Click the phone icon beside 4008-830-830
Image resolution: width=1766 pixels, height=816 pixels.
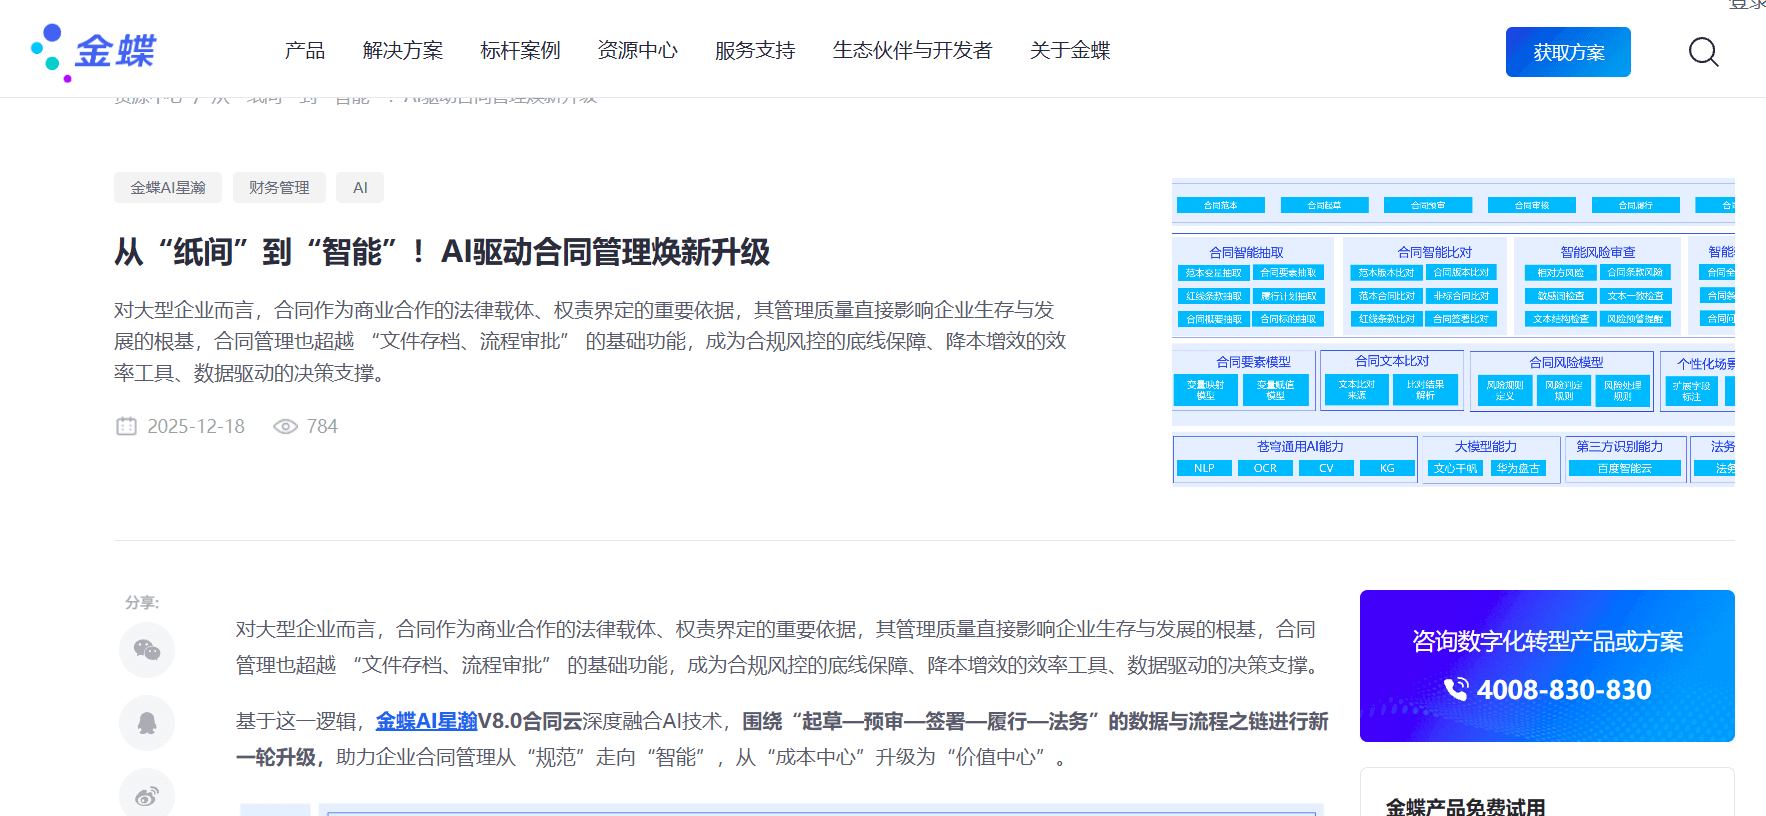1456,689
